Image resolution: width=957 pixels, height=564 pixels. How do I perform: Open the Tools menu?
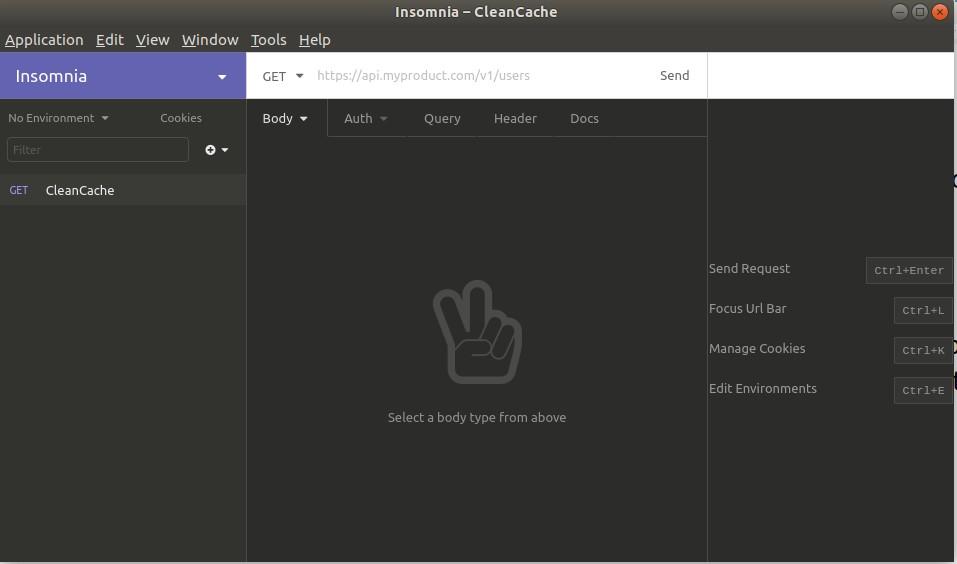(x=268, y=40)
